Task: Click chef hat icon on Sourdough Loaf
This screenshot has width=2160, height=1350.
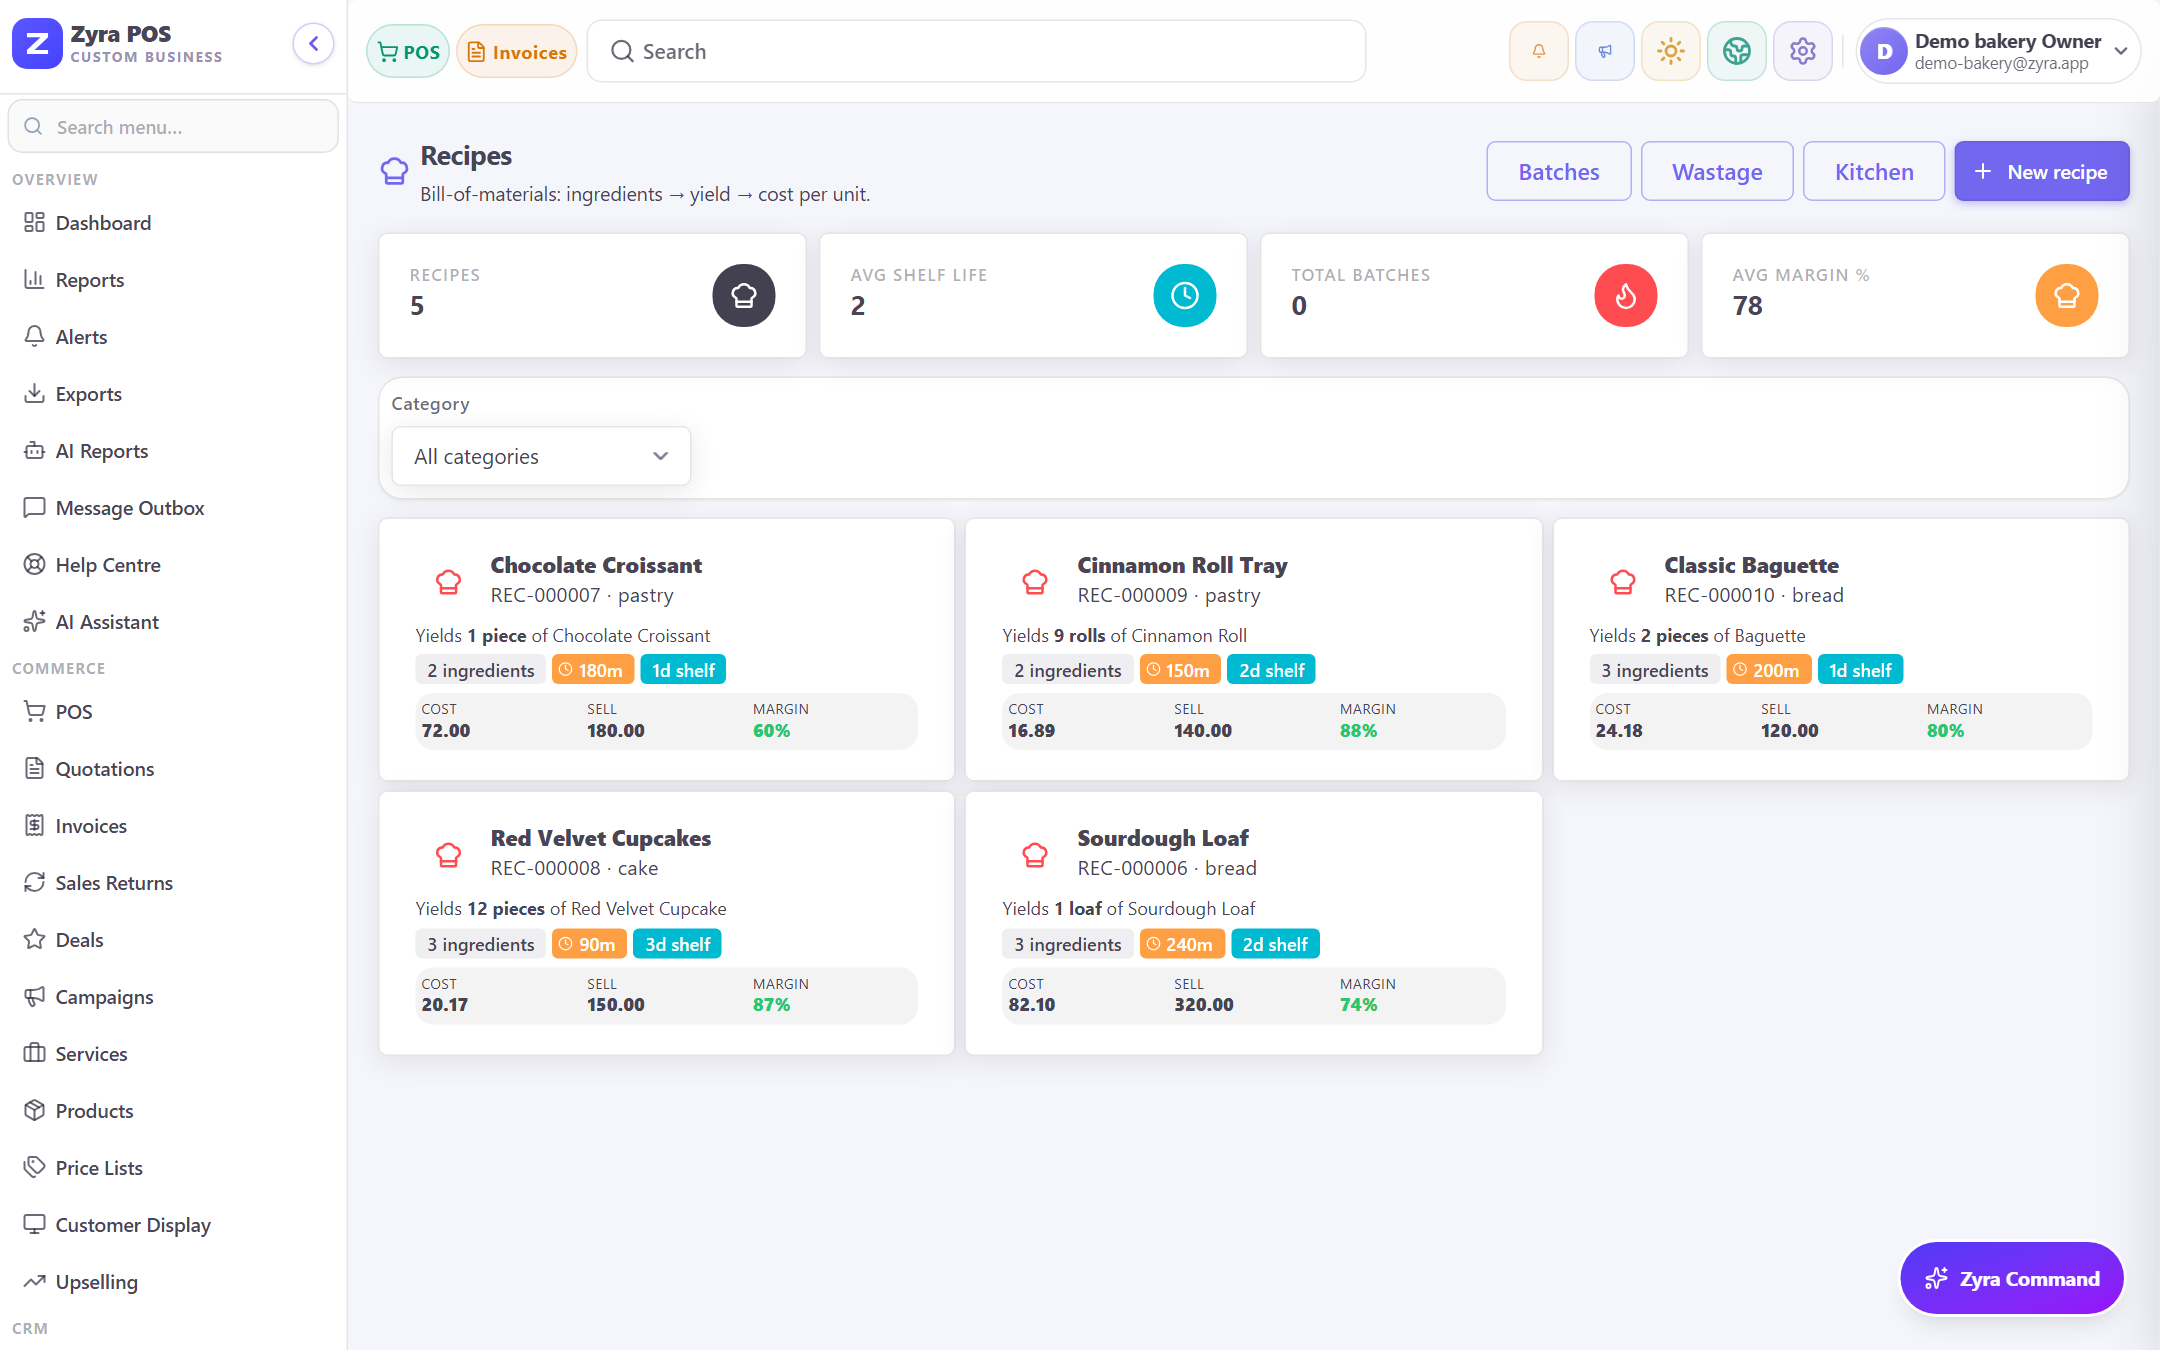Action: tap(1035, 854)
